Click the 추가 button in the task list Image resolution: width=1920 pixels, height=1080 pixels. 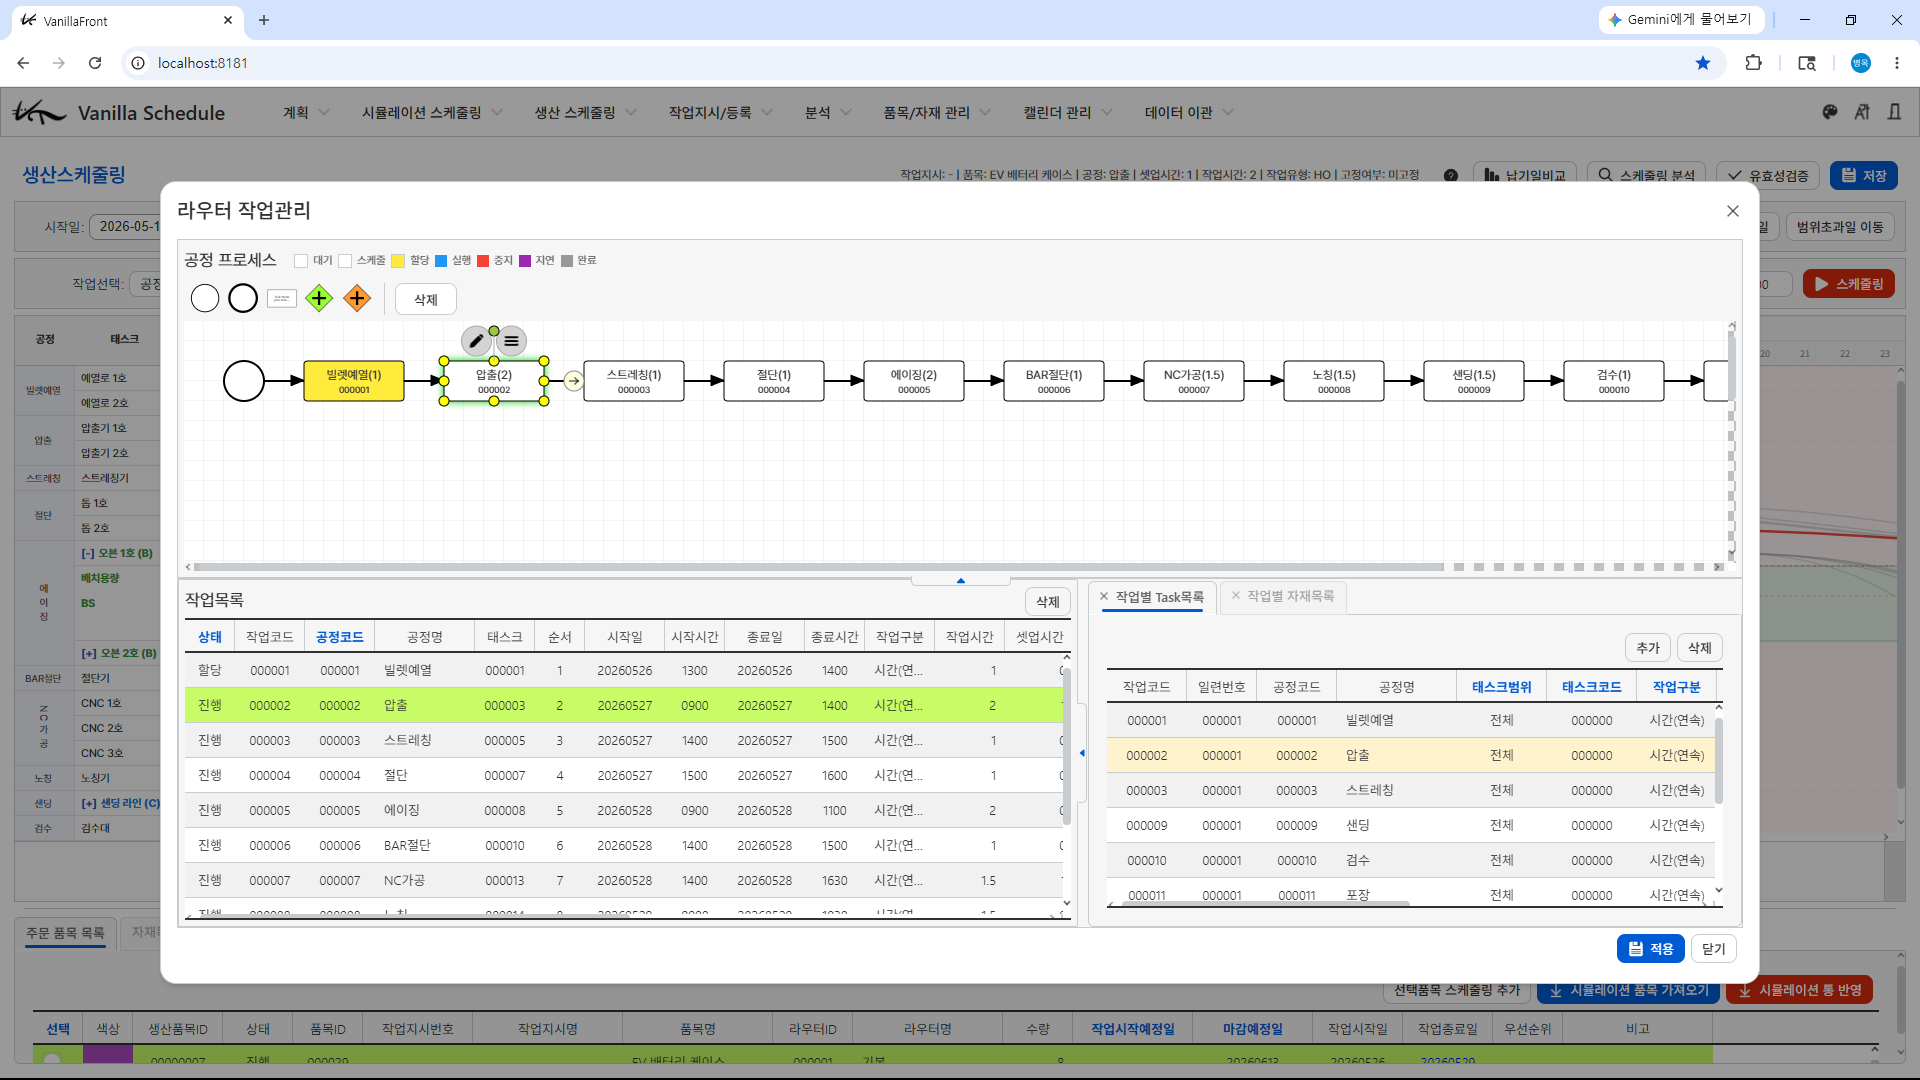[1648, 647]
